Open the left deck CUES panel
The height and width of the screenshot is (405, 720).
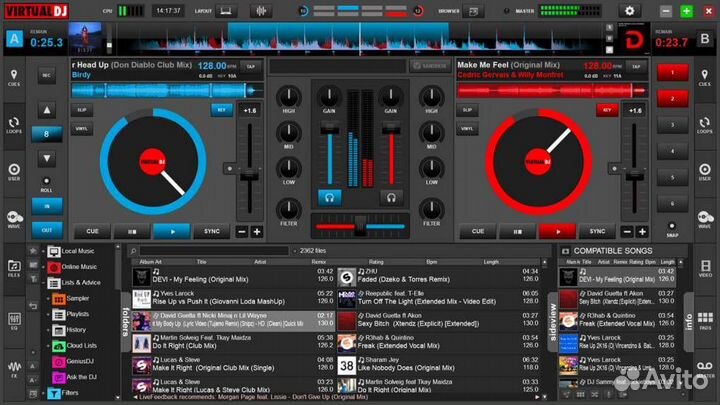(x=14, y=78)
